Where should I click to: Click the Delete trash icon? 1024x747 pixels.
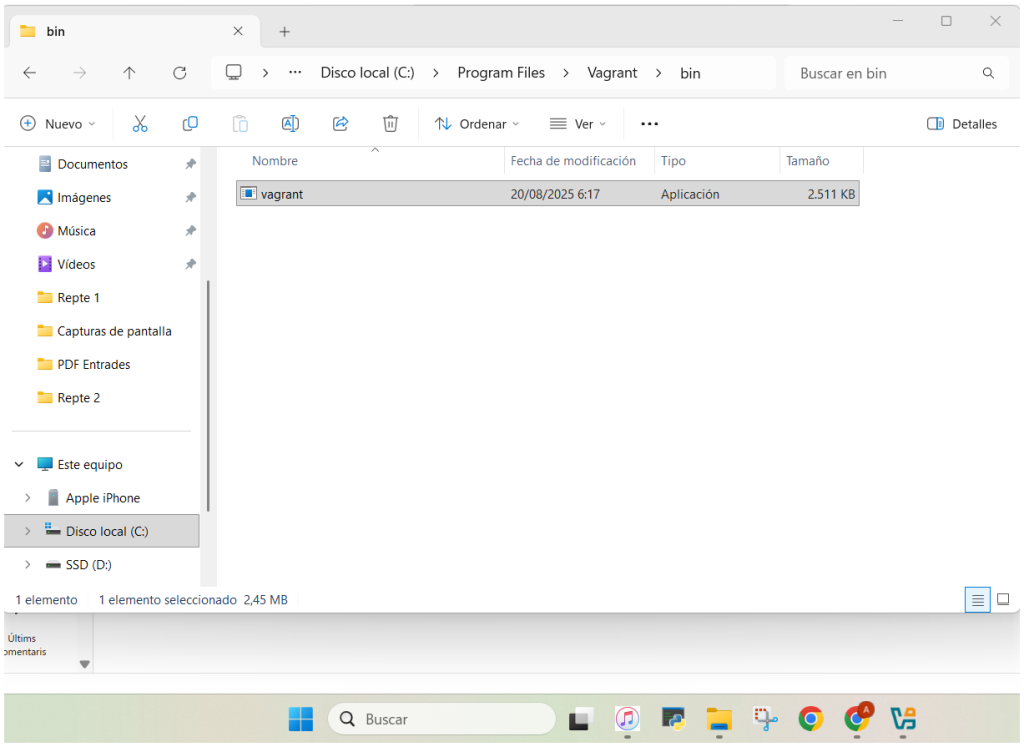tap(390, 124)
